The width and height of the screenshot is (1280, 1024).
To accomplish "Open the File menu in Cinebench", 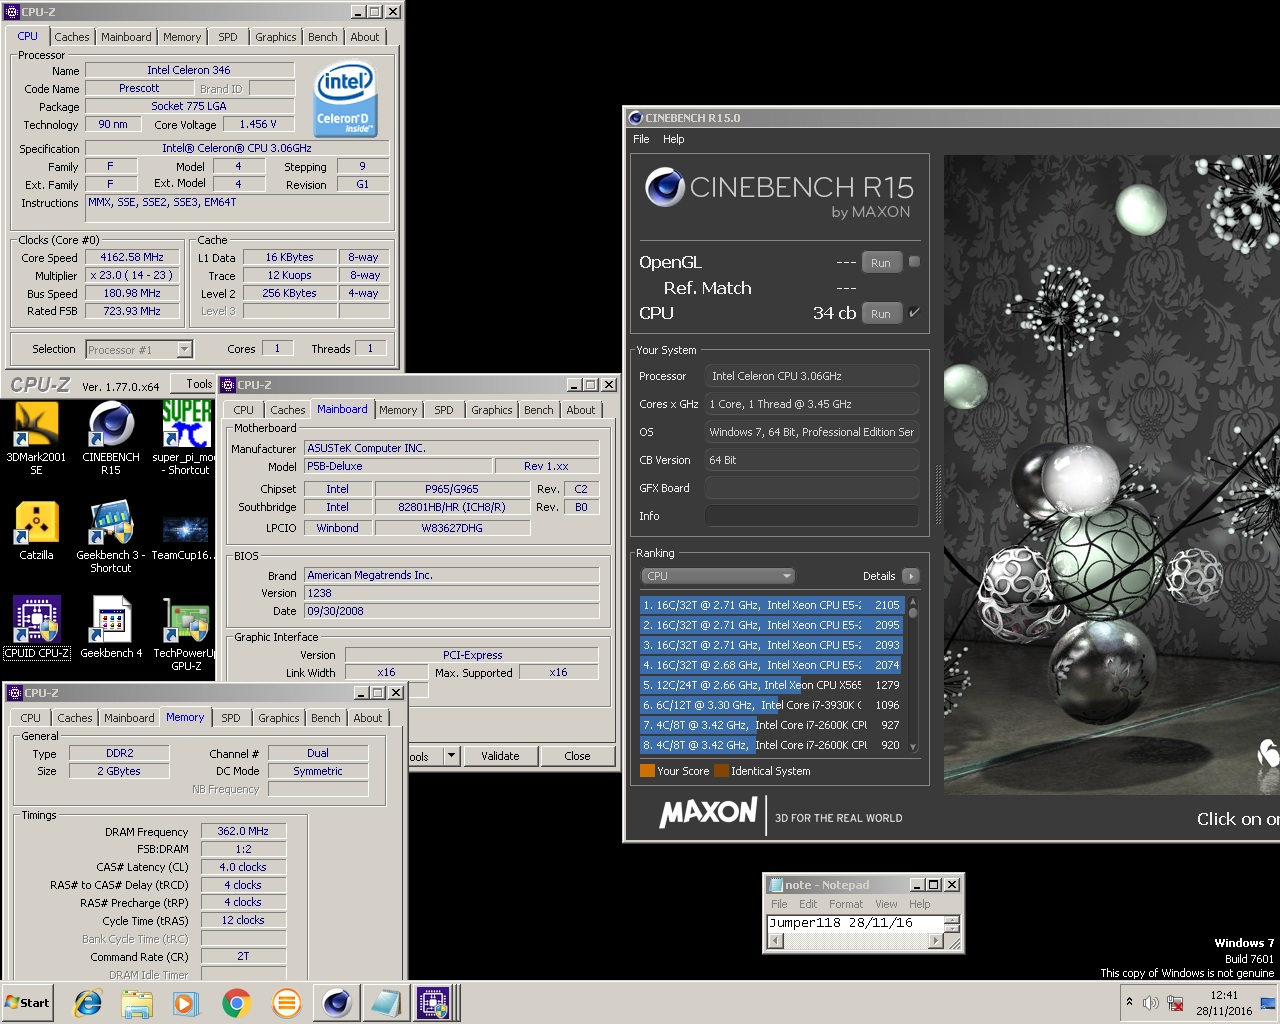I will [641, 139].
